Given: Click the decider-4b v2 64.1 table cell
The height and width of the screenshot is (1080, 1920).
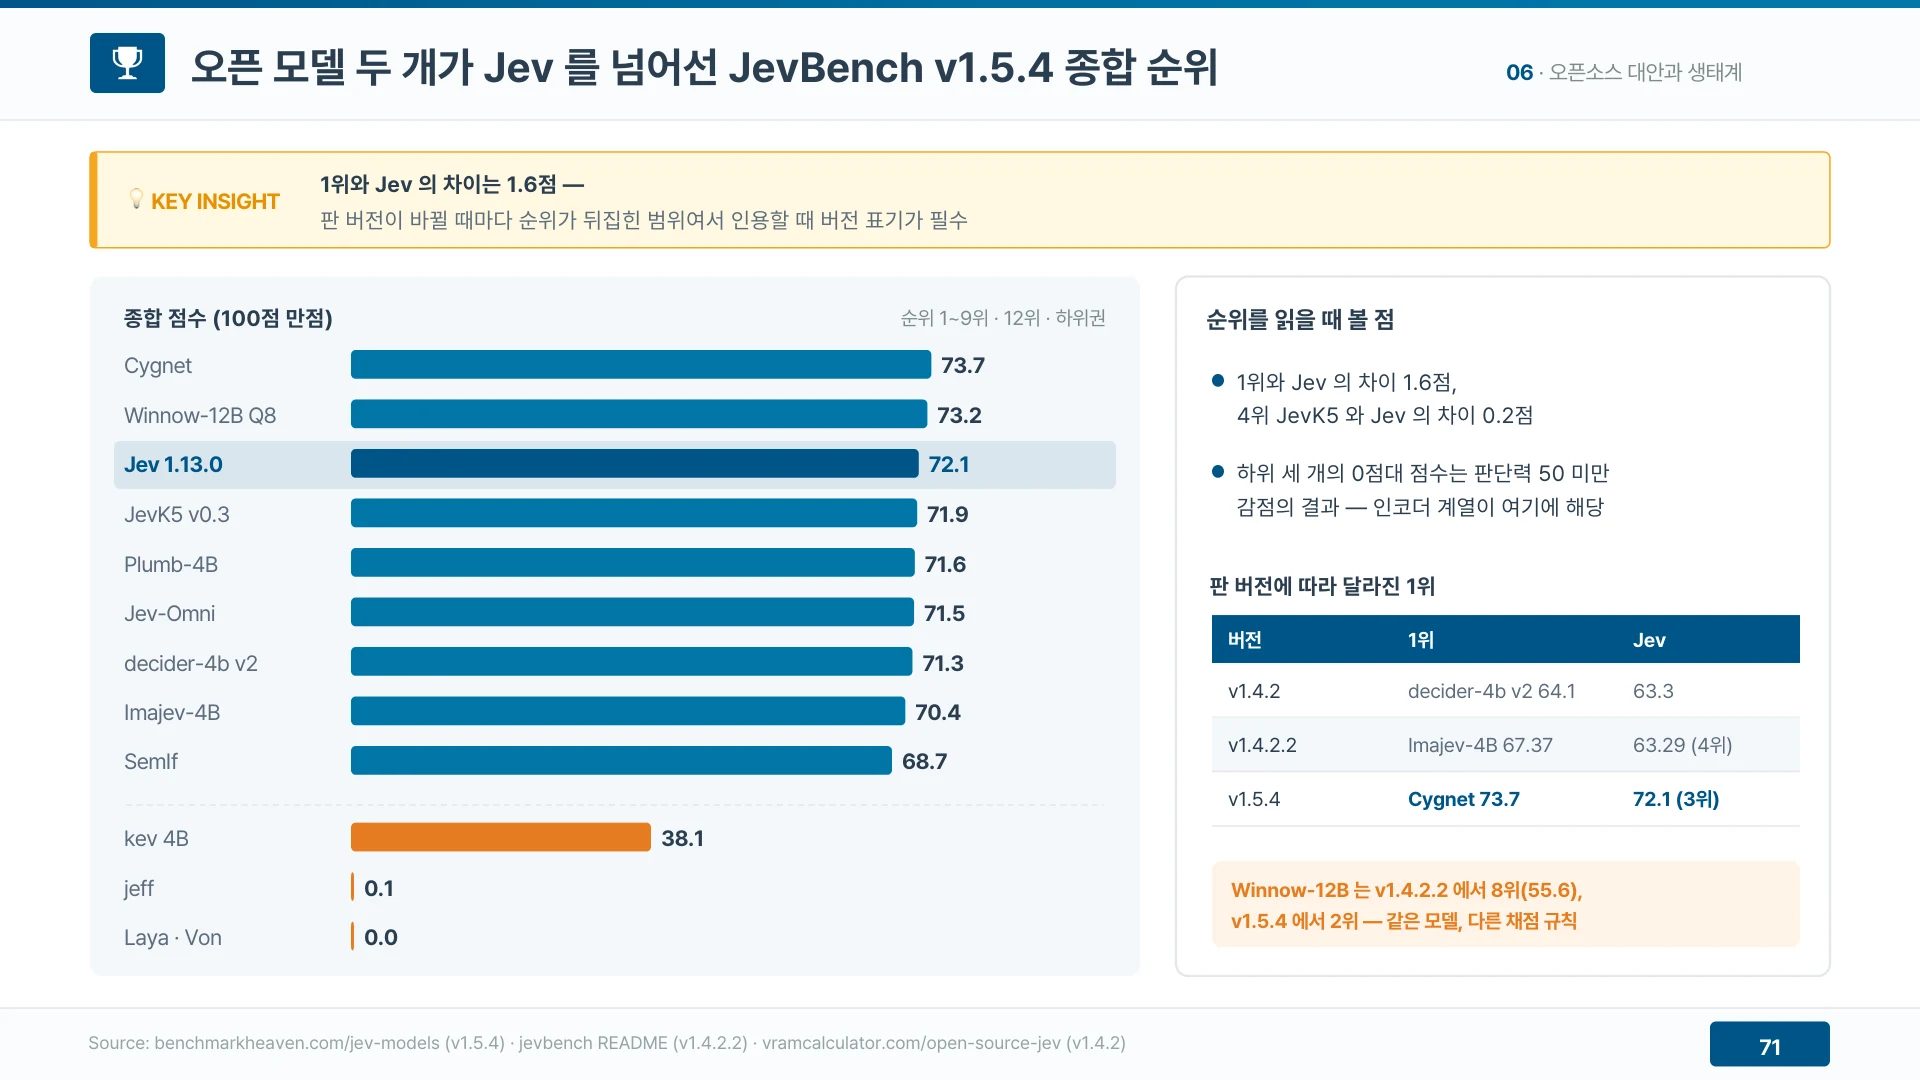Looking at the screenshot, I should pos(1492,691).
